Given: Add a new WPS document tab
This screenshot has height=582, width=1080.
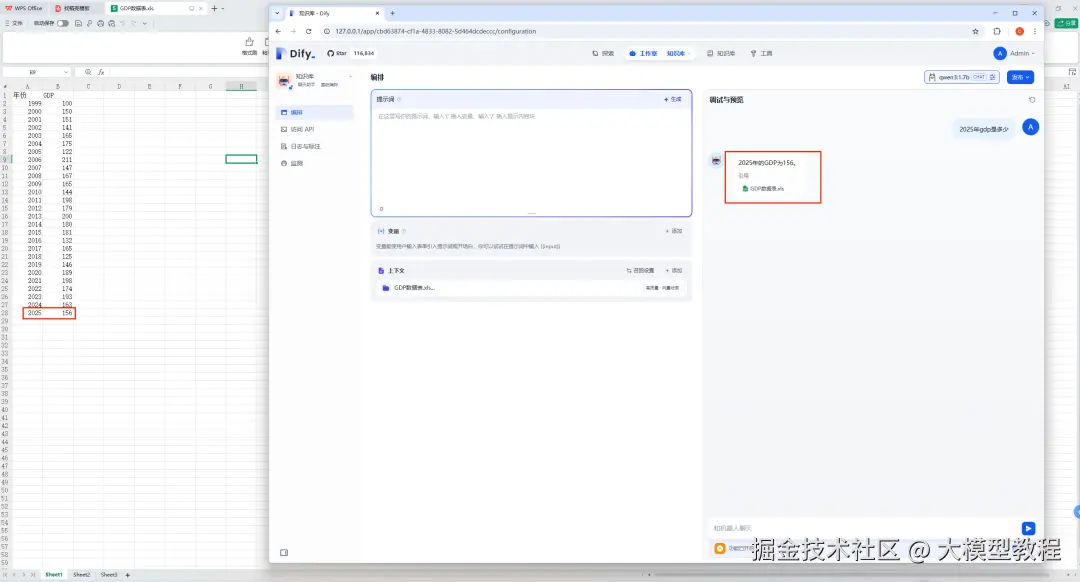Looking at the screenshot, I should pos(214,8).
